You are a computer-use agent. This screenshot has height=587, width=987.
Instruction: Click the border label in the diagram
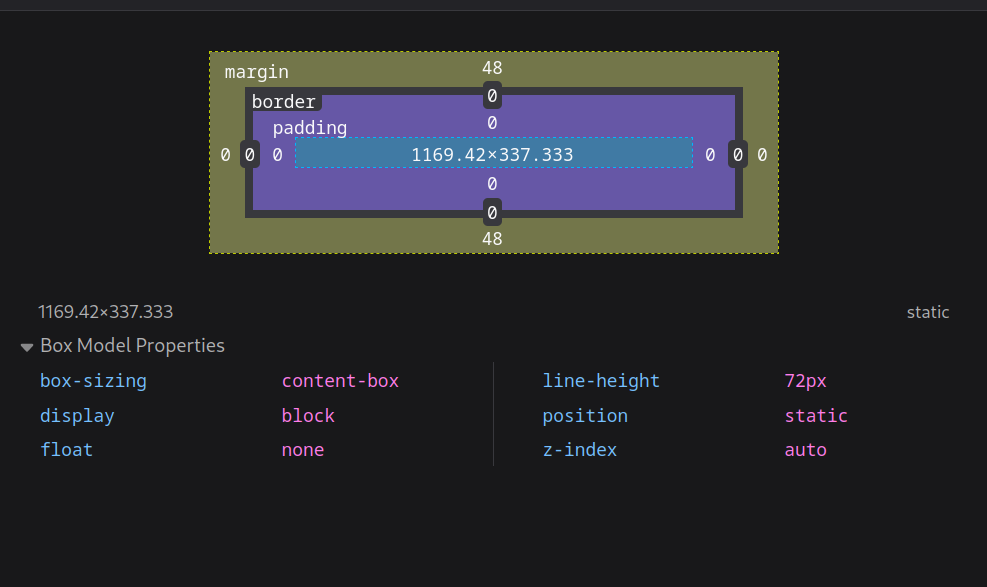[284, 101]
